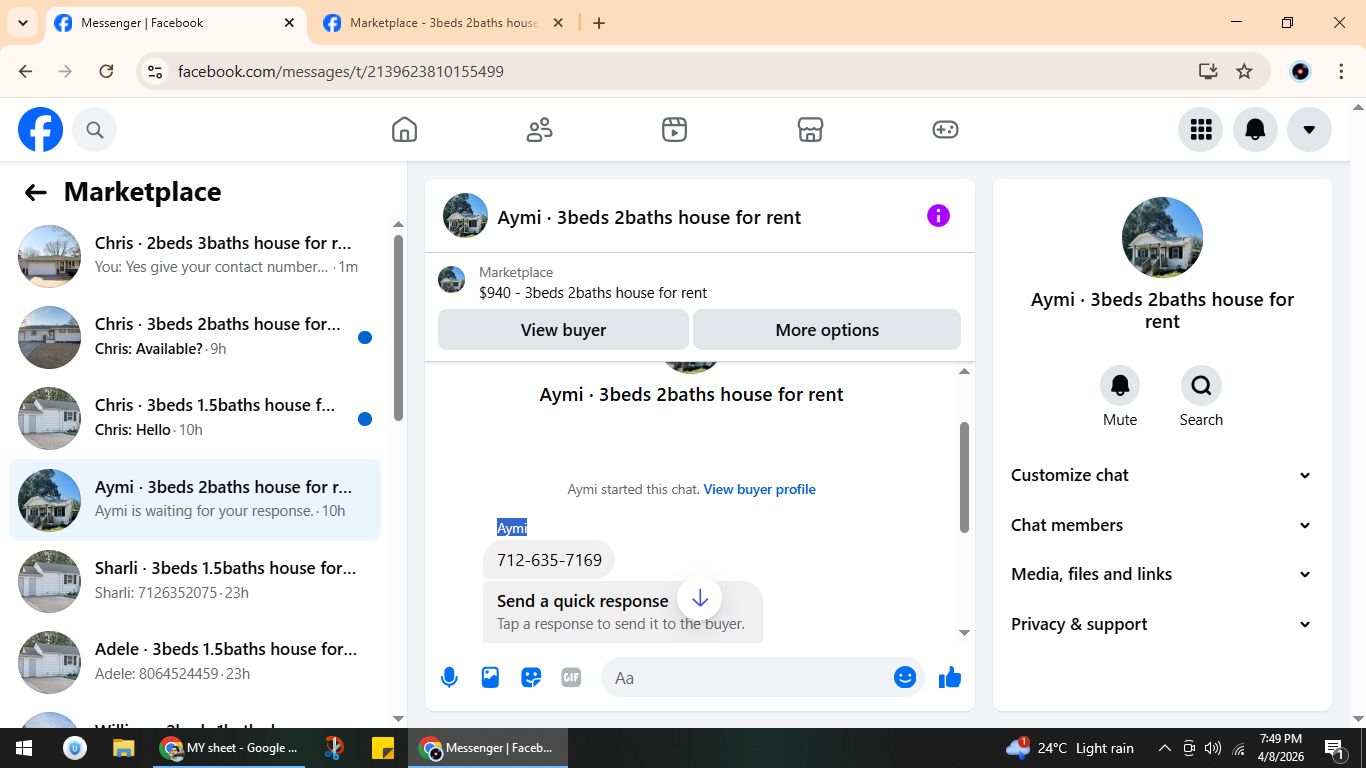Jump to latest message with down arrow

[700, 598]
